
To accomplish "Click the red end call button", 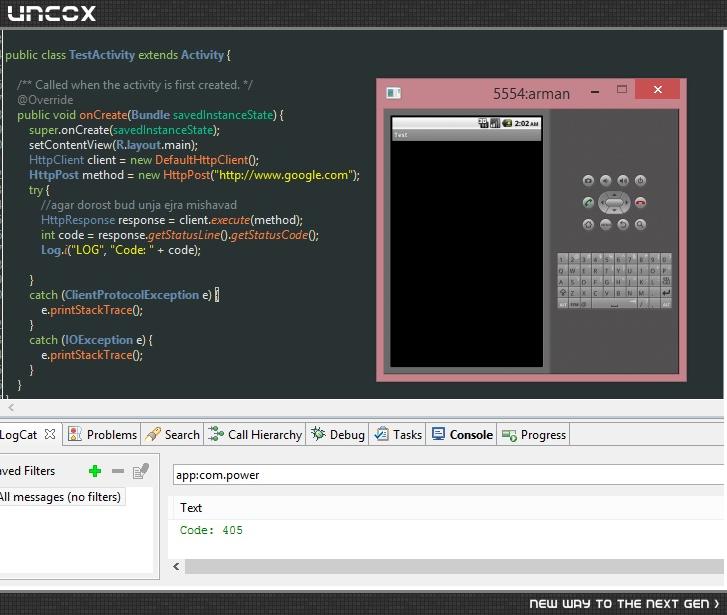I will (640, 202).
